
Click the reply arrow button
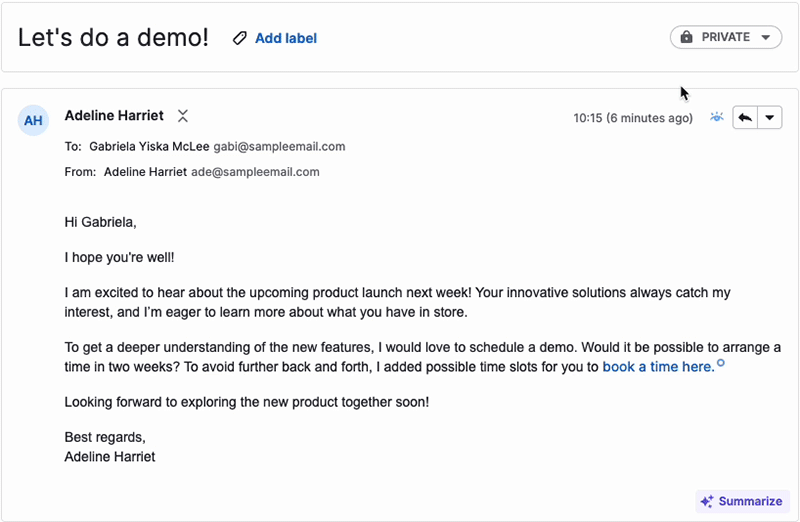pos(745,117)
